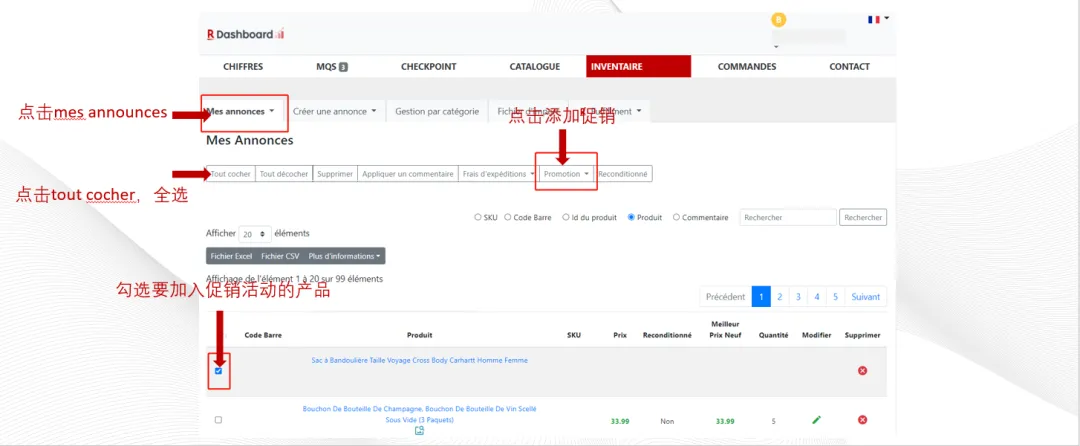The image size is (1080, 446).
Task: Open the Mes annonces dropdown tab
Action: 241,112
